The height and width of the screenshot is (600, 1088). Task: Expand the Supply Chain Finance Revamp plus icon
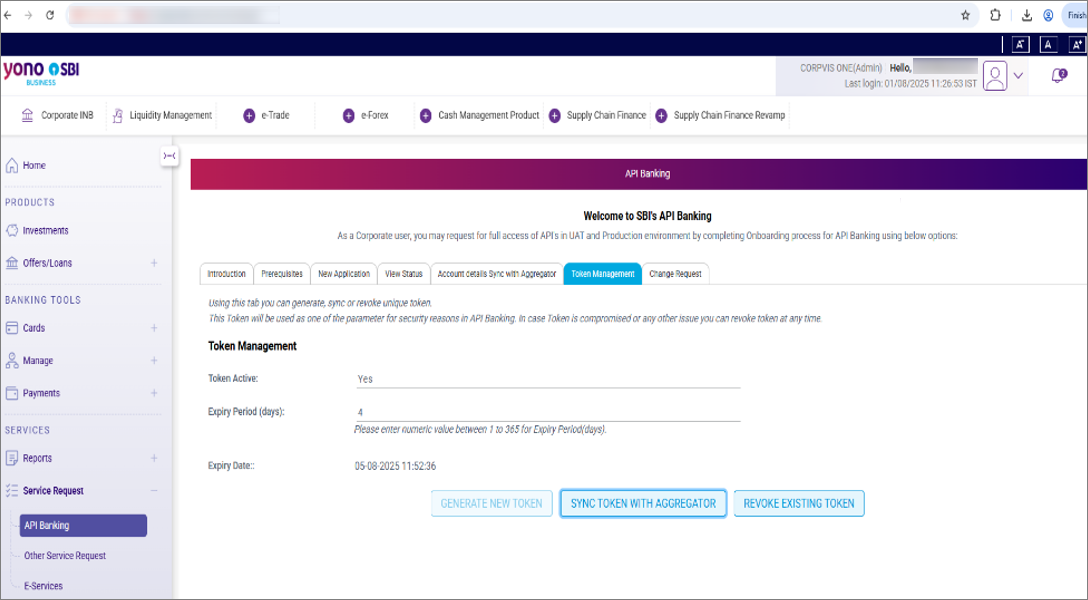pyautogui.click(x=661, y=116)
